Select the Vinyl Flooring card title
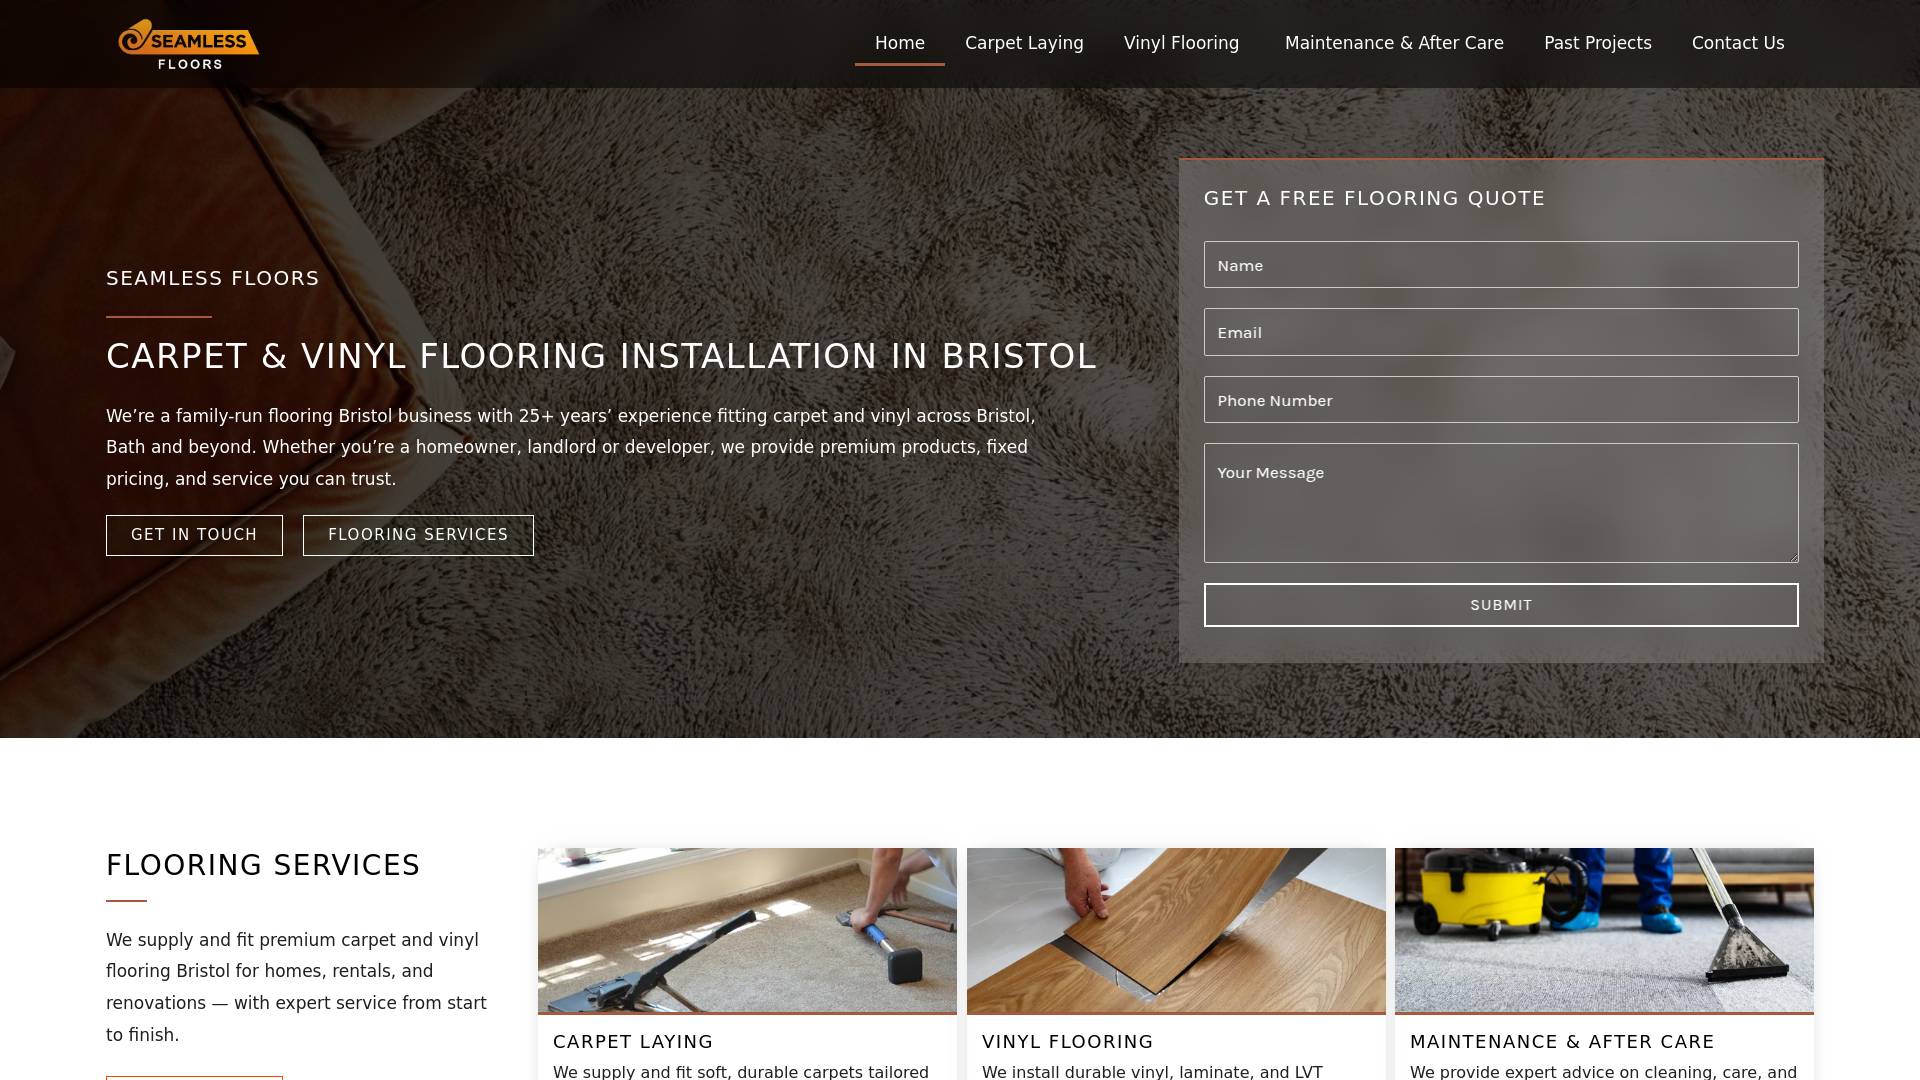Screen dimensions: 1920x1080 (x=1067, y=1042)
